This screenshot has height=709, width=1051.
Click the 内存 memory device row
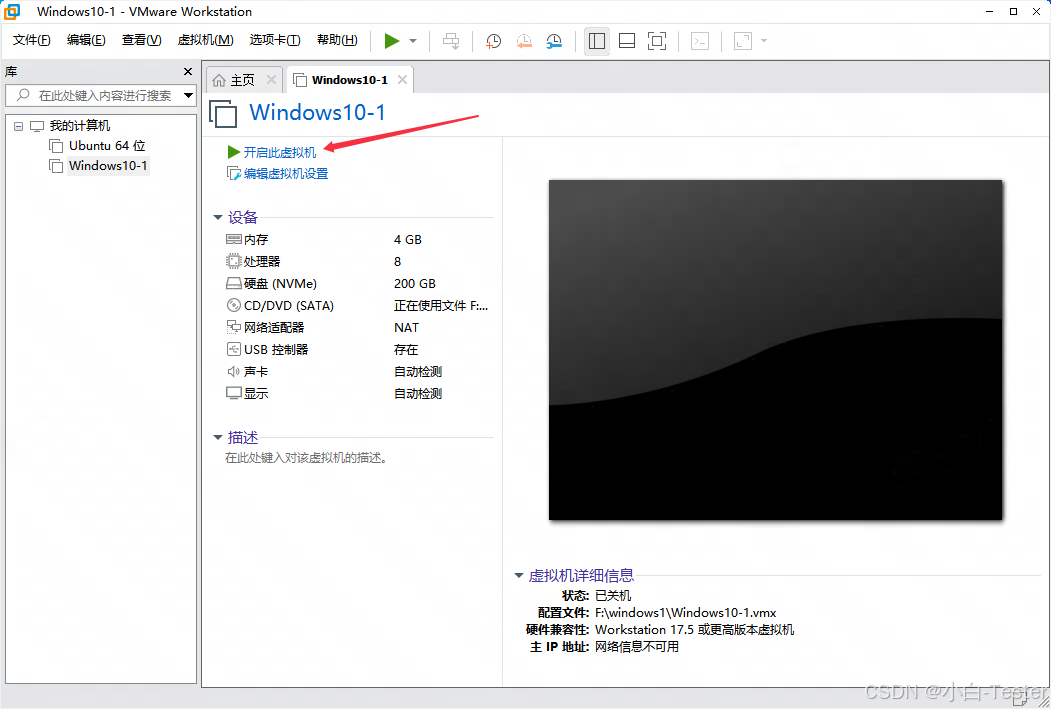pos(359,240)
